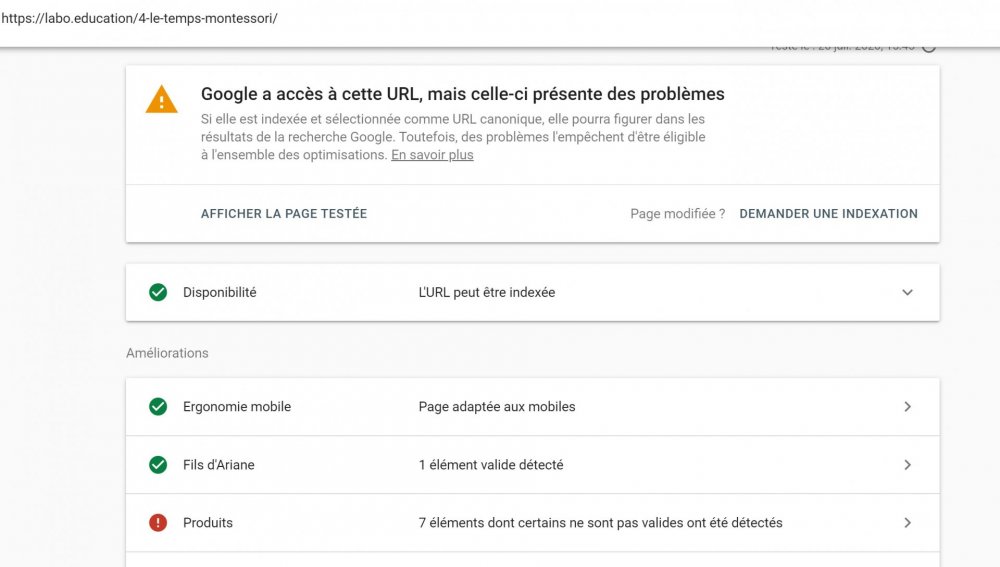Select the Disponibilité row label
Image resolution: width=1000 pixels, height=567 pixels.
pyautogui.click(x=219, y=293)
